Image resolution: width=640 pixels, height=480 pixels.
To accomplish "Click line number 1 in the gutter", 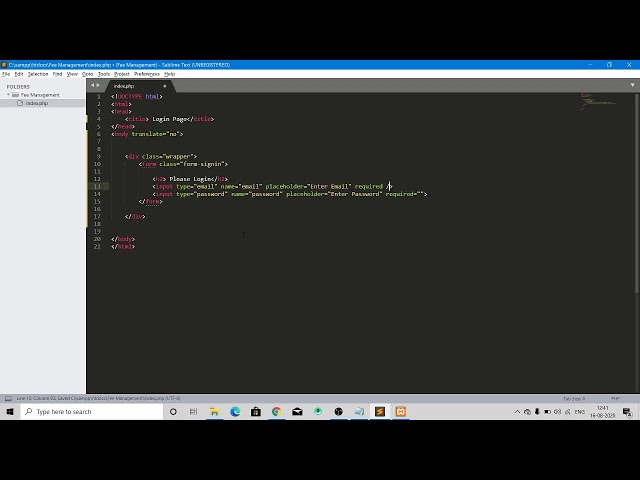I will pyautogui.click(x=99, y=96).
